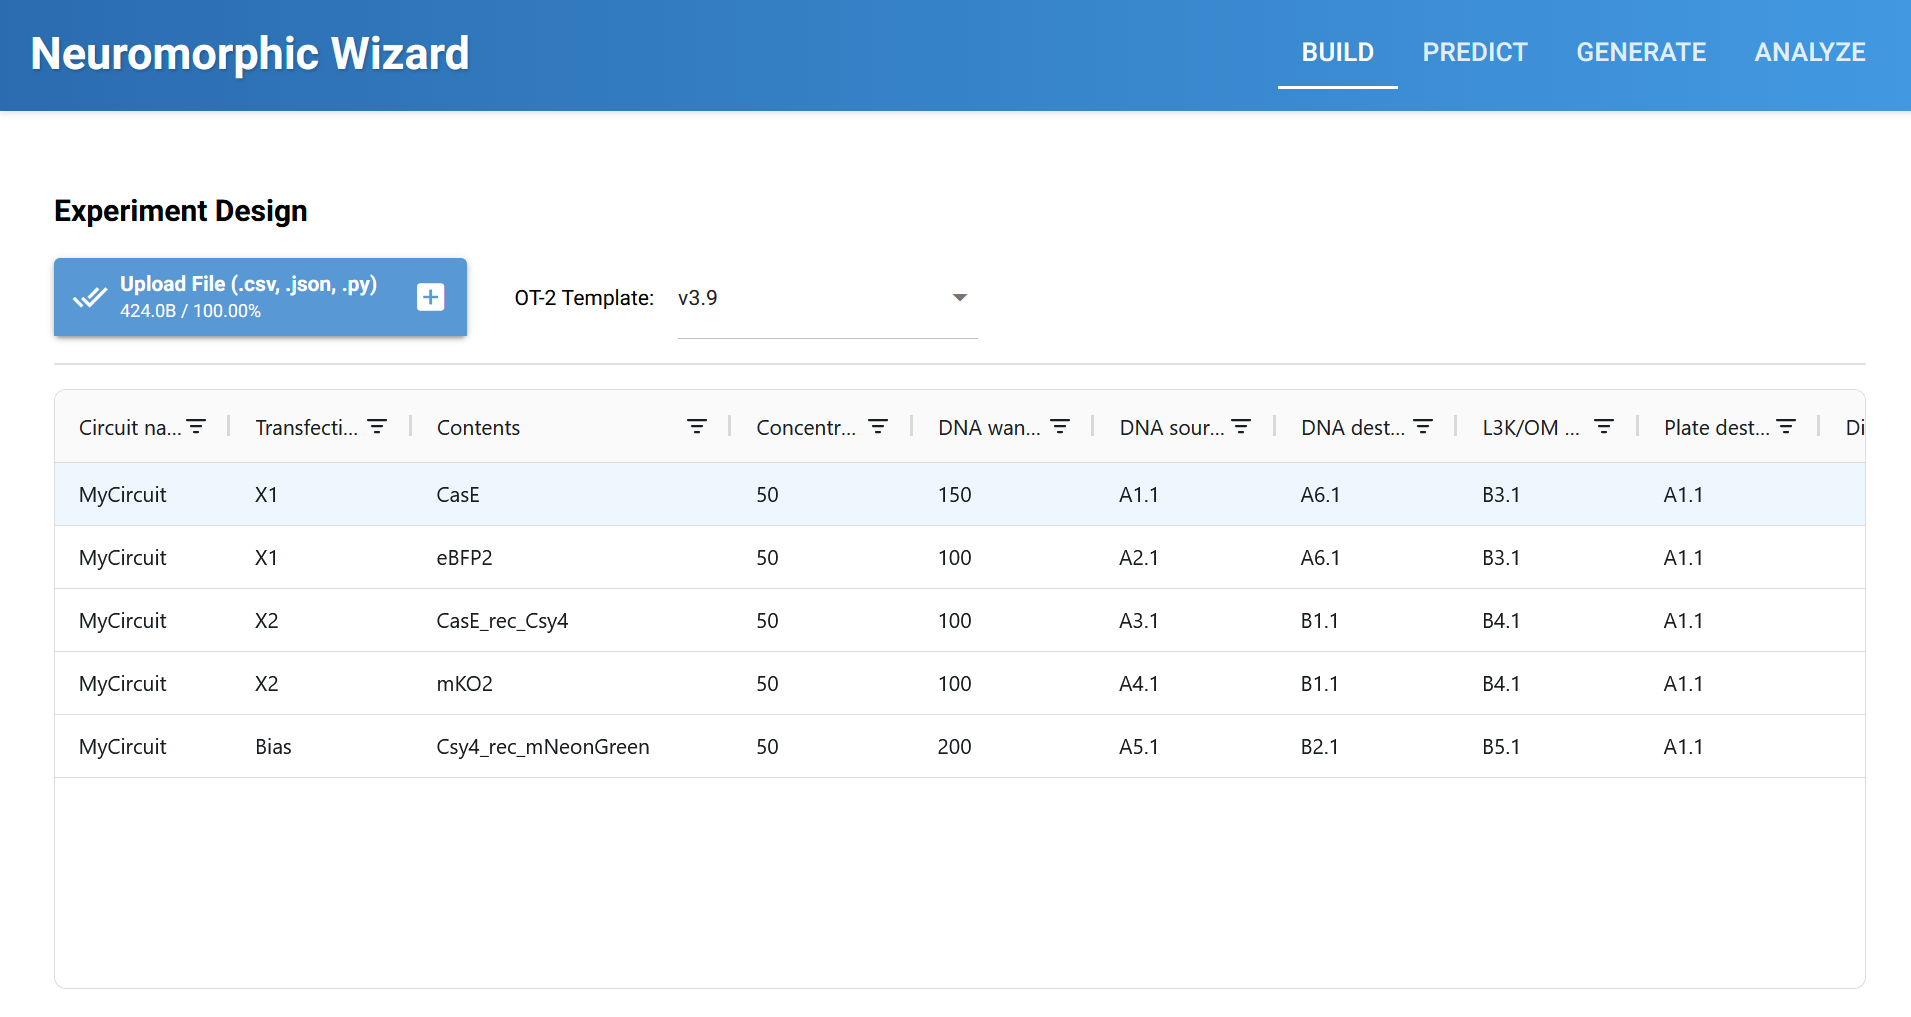This screenshot has height=1017, width=1911.
Task: Open filter menu for DNA wanted column
Action: coord(1060,427)
